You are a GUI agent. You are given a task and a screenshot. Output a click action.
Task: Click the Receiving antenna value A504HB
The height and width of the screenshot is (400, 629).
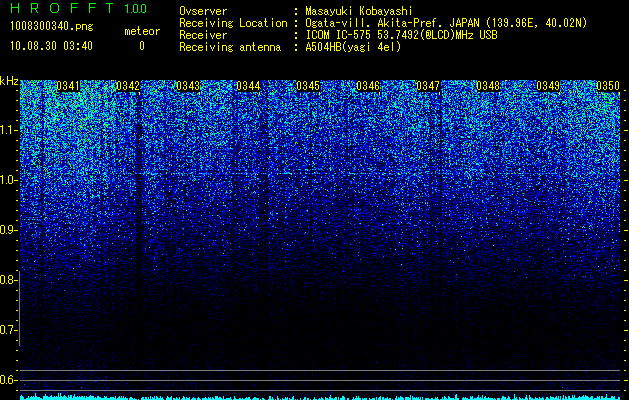324,47
